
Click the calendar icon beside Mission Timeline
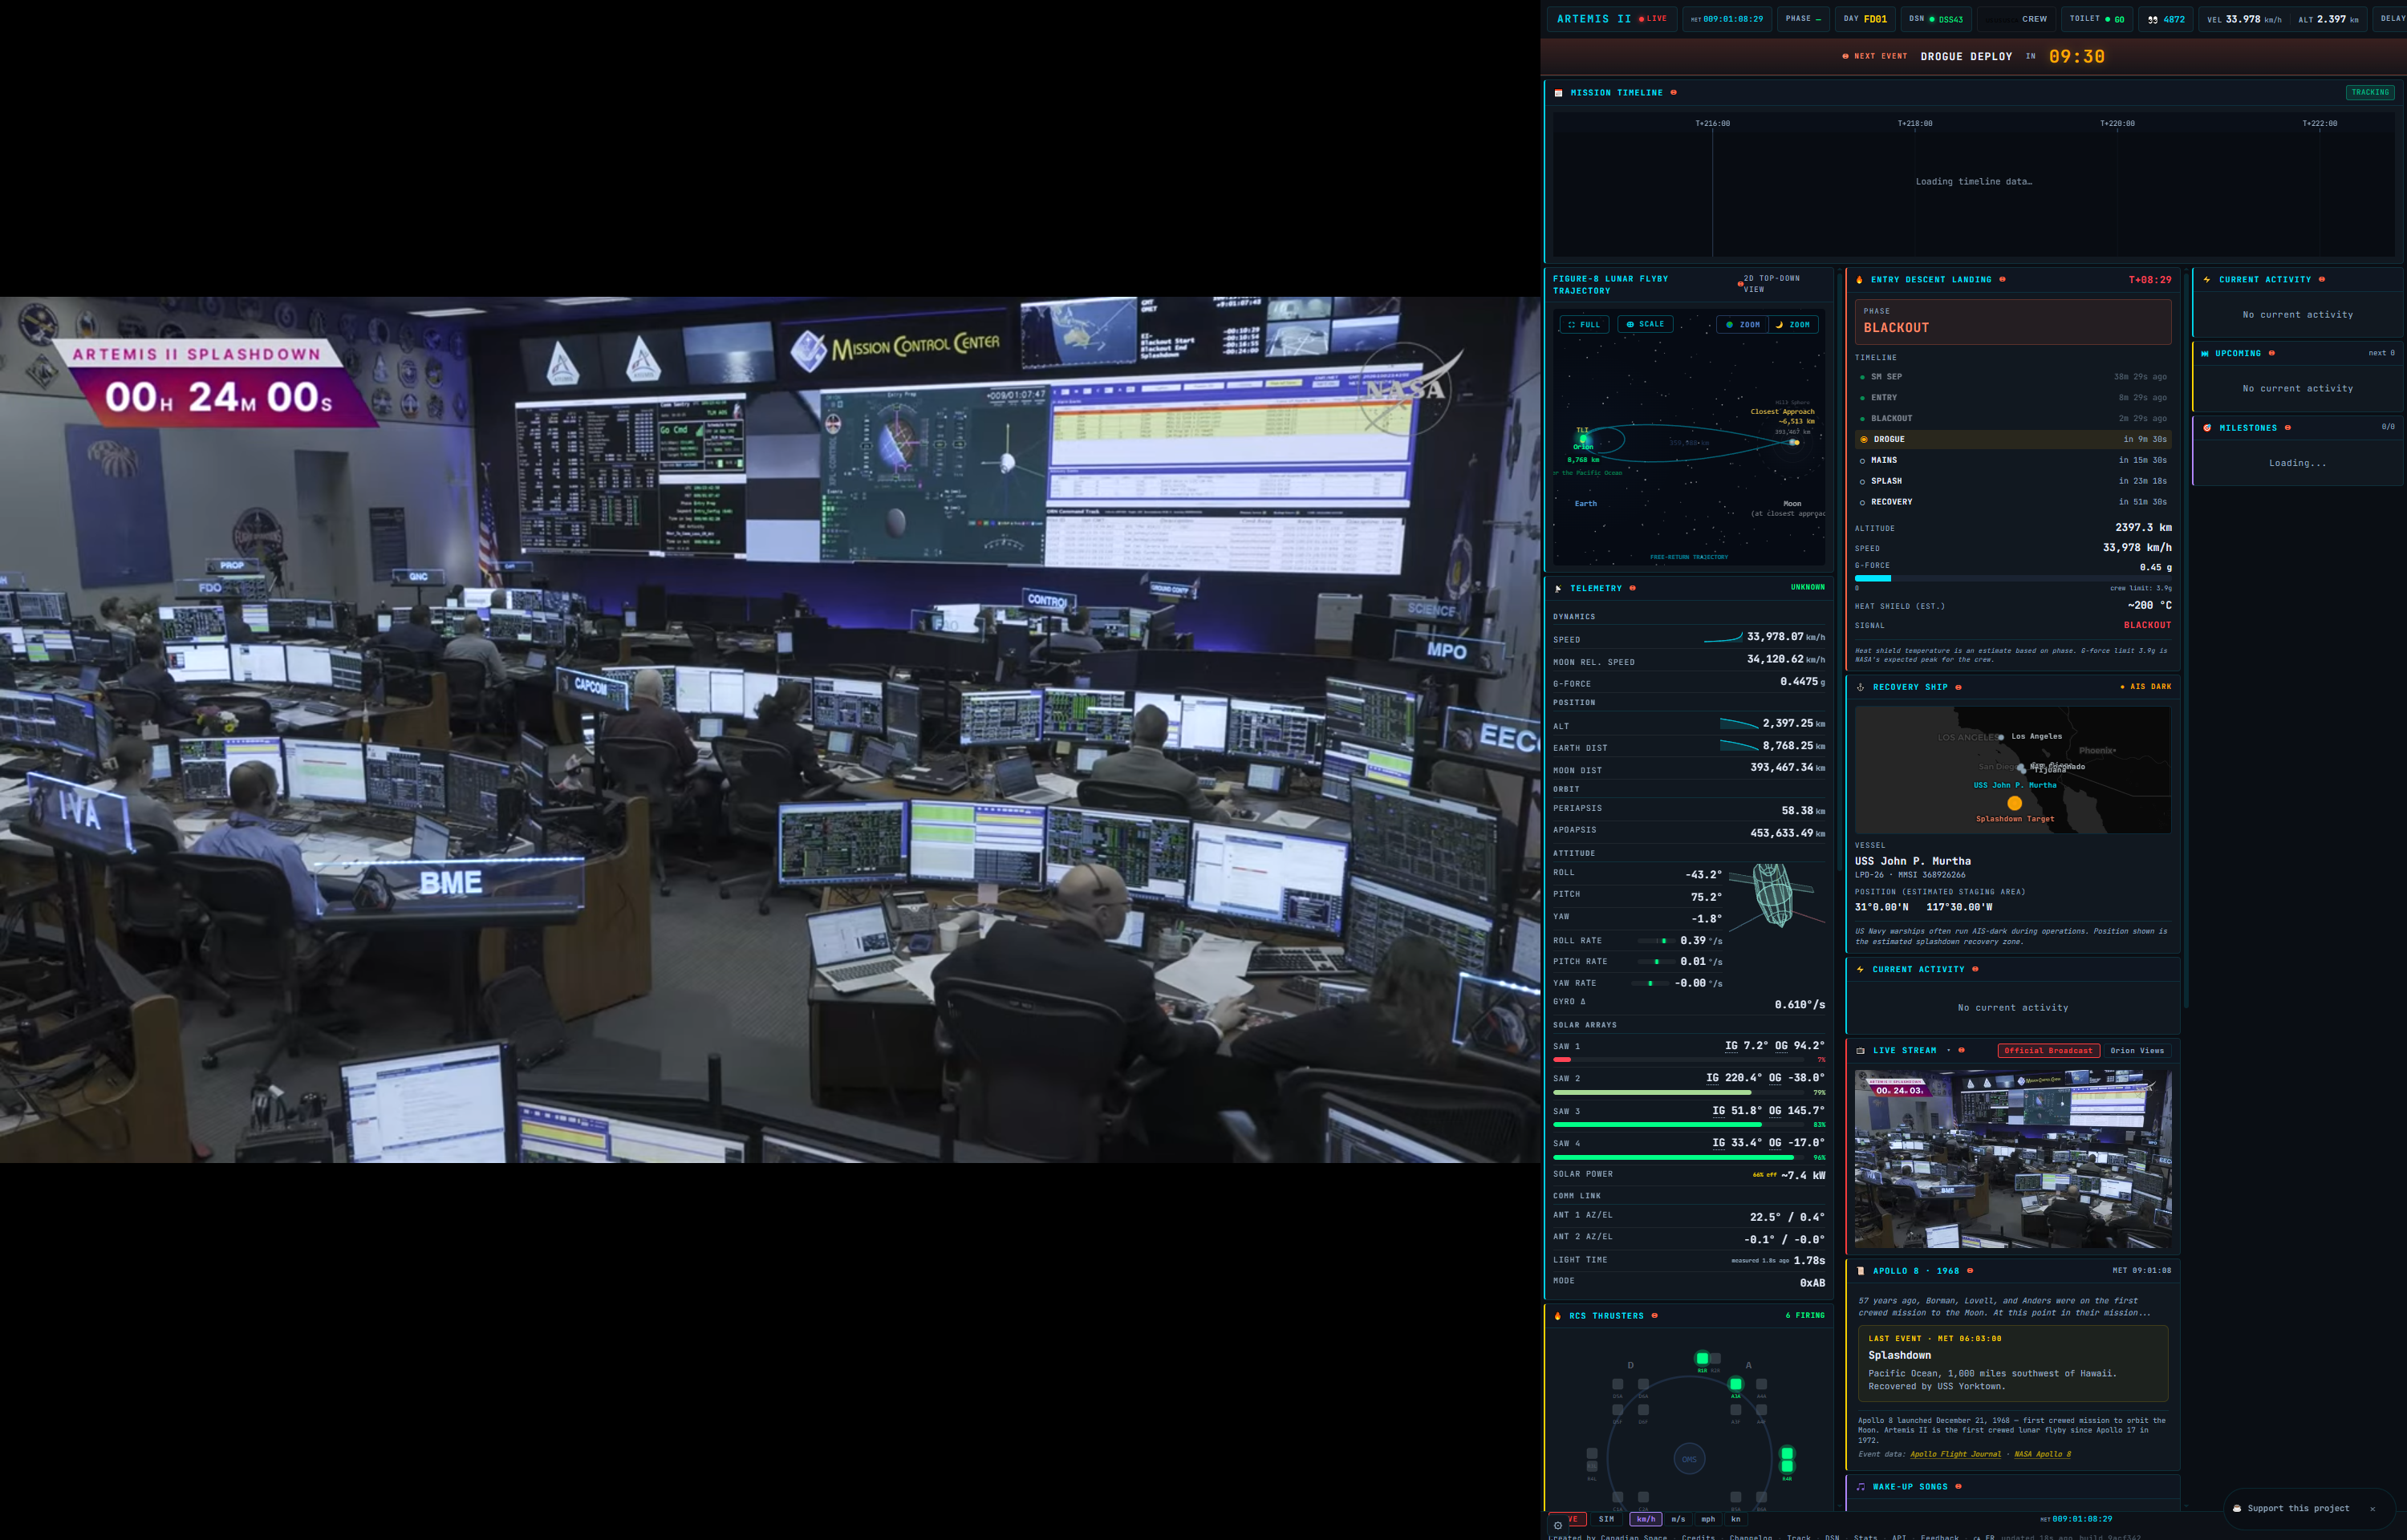click(1558, 93)
